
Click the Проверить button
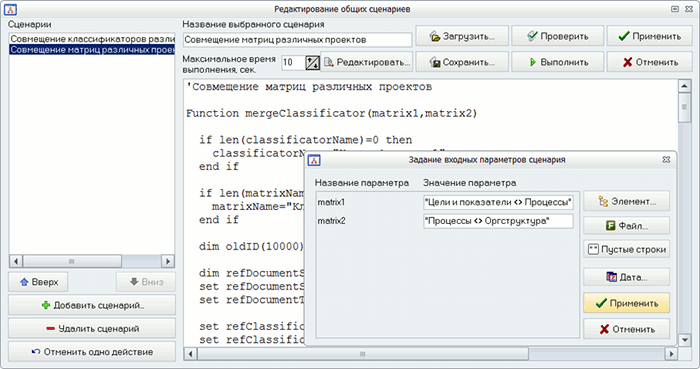[x=558, y=36]
